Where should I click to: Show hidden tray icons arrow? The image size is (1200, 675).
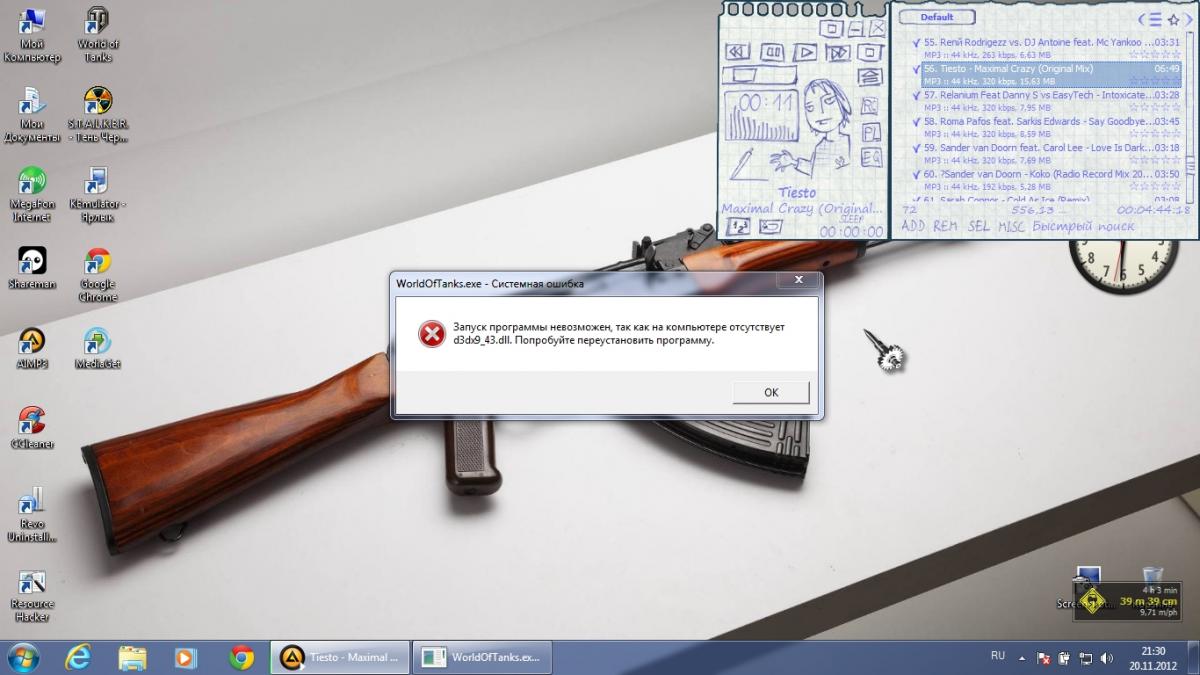coord(1022,658)
